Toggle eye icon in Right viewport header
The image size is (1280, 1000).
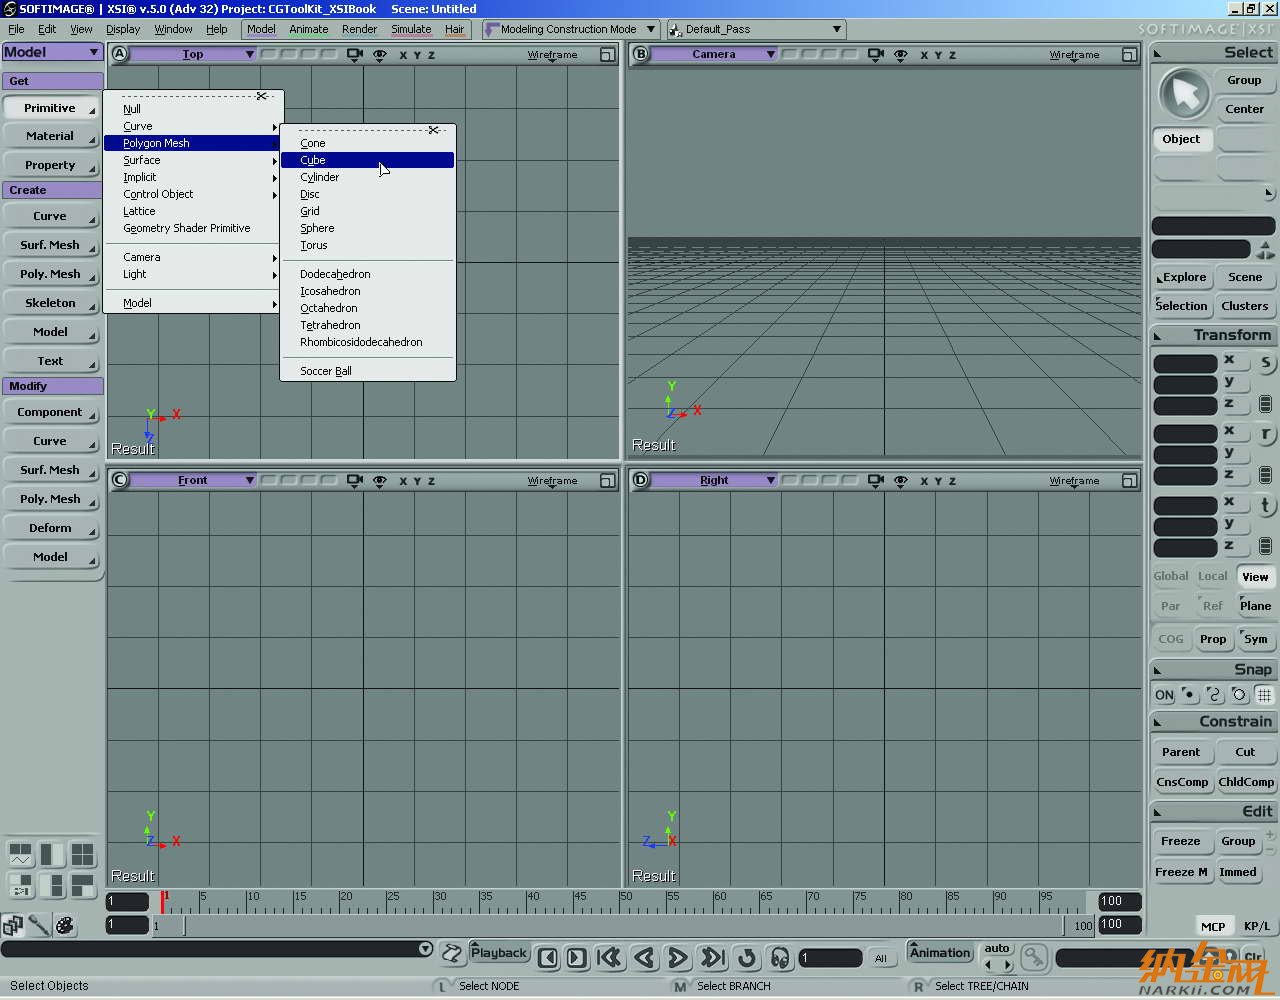901,480
